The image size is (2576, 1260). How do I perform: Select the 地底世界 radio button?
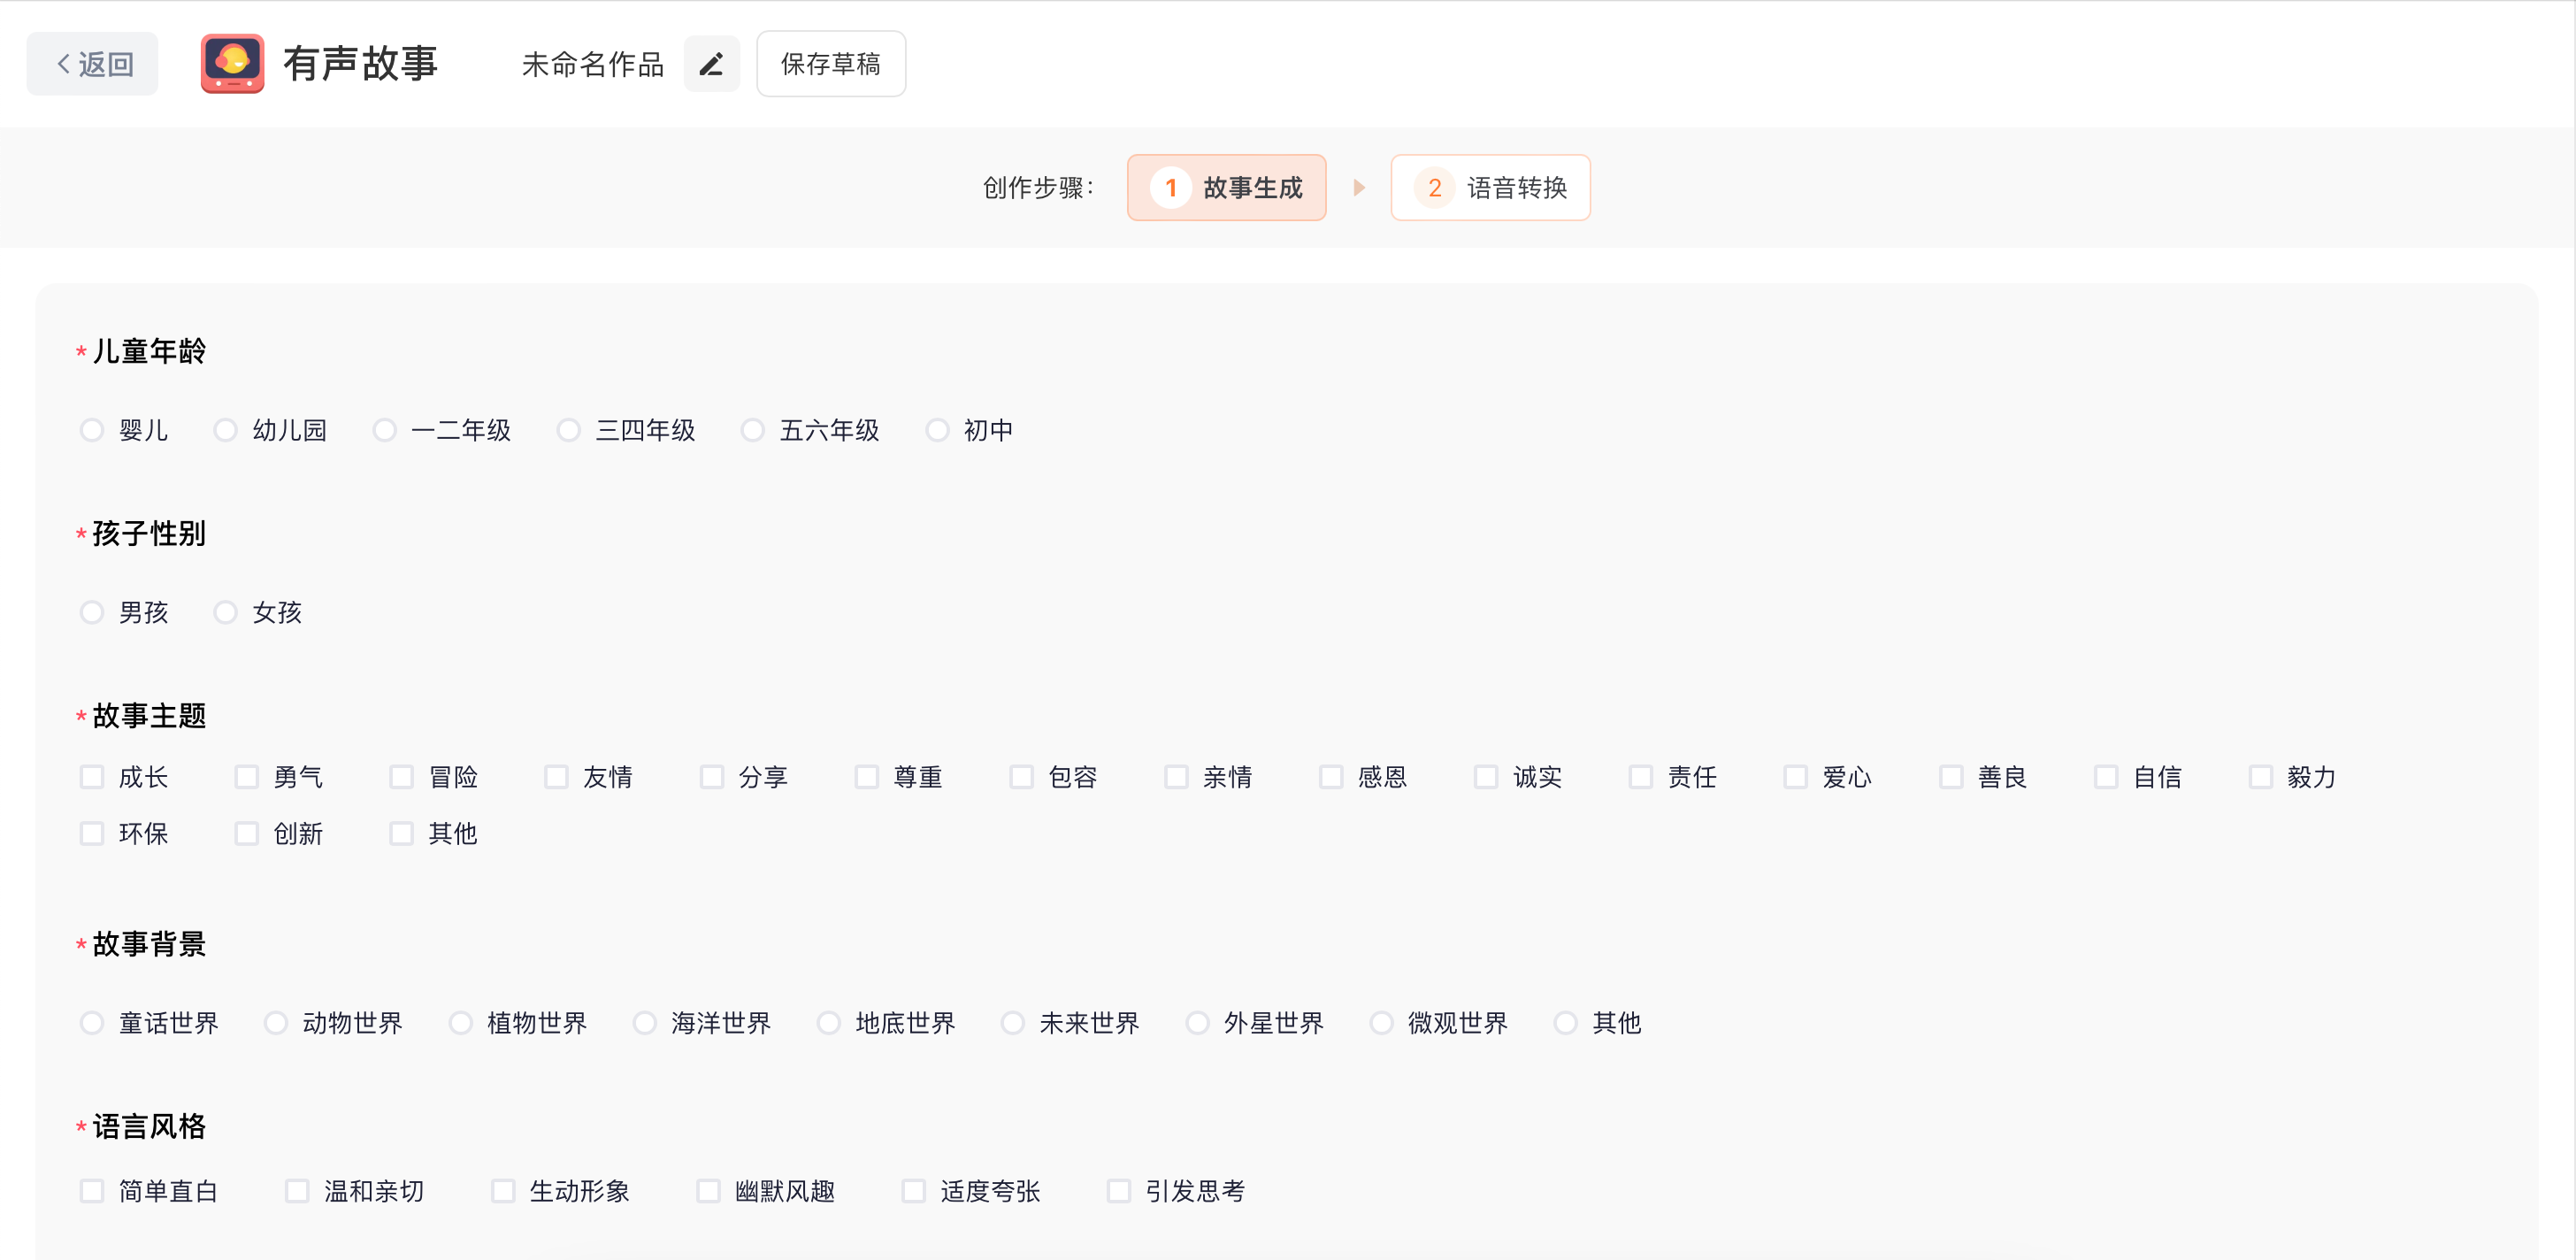pyautogui.click(x=829, y=1023)
